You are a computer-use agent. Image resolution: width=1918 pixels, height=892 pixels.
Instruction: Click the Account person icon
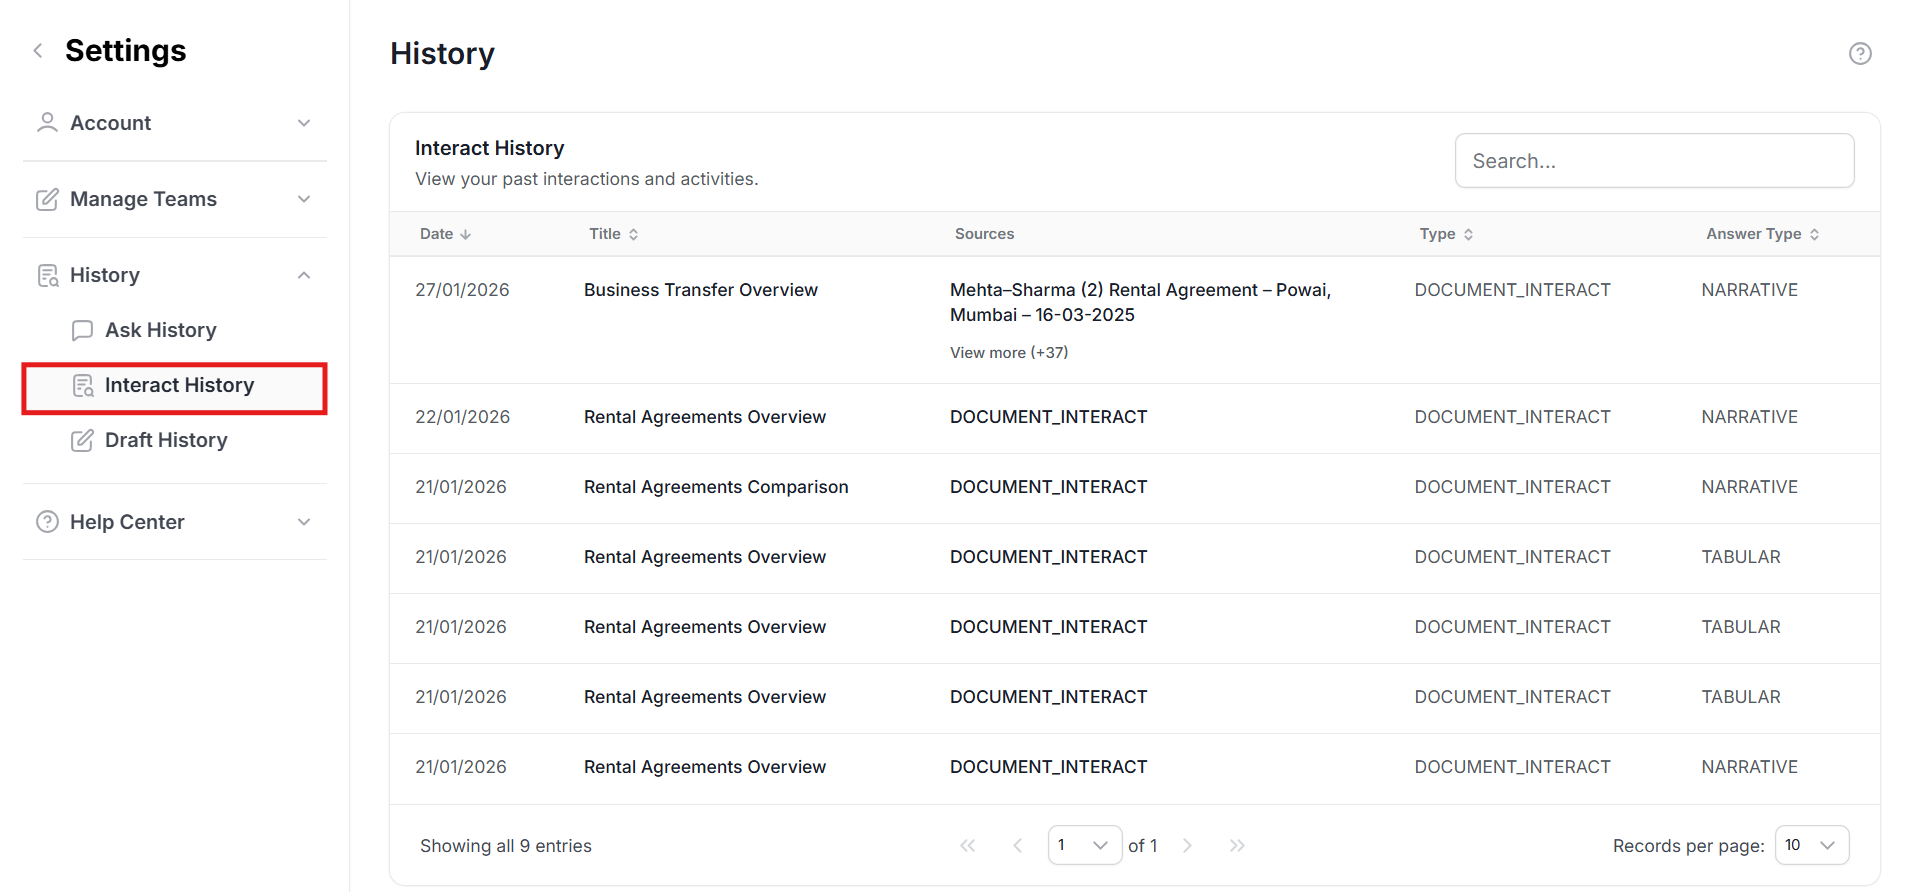click(47, 123)
